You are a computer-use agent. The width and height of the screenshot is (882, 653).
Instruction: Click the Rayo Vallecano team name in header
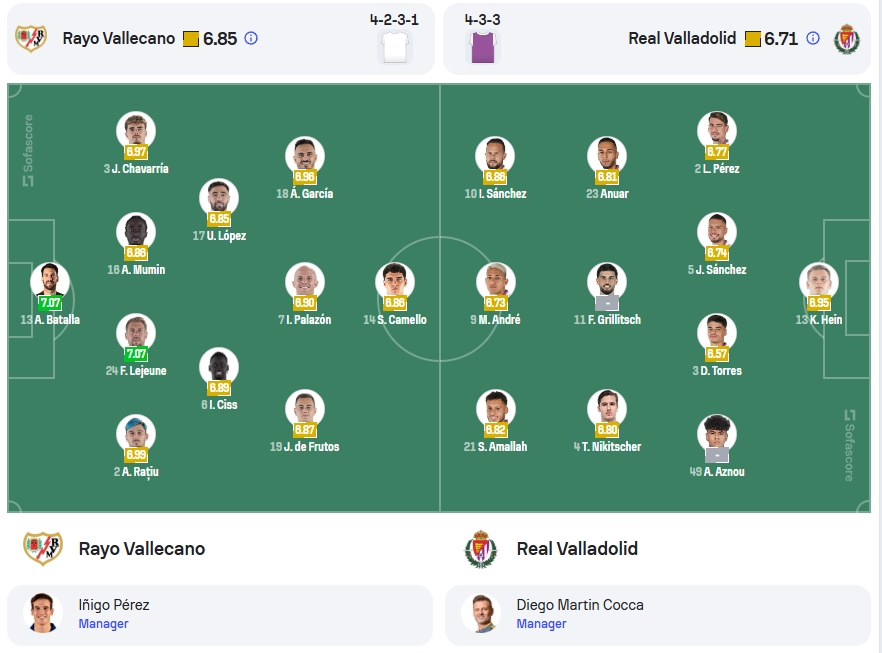click(119, 38)
